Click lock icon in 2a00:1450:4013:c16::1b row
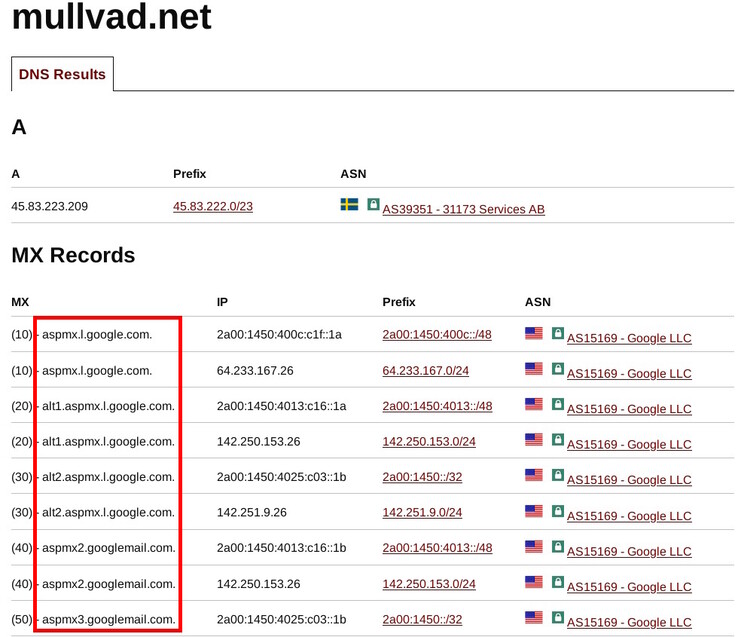This screenshot has height=637, width=738. click(x=558, y=547)
